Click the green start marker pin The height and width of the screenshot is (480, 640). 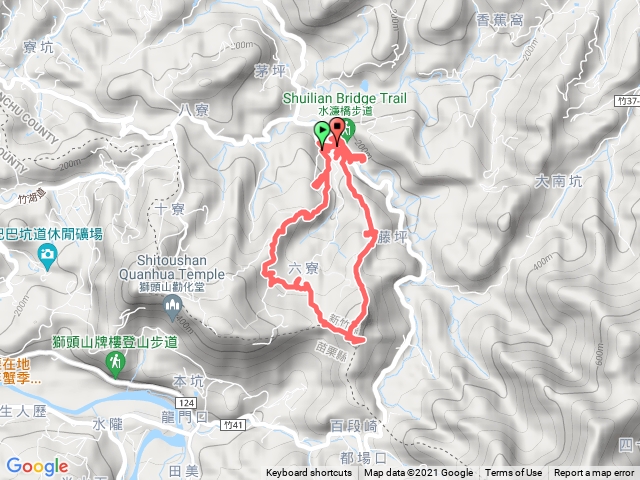point(322,134)
